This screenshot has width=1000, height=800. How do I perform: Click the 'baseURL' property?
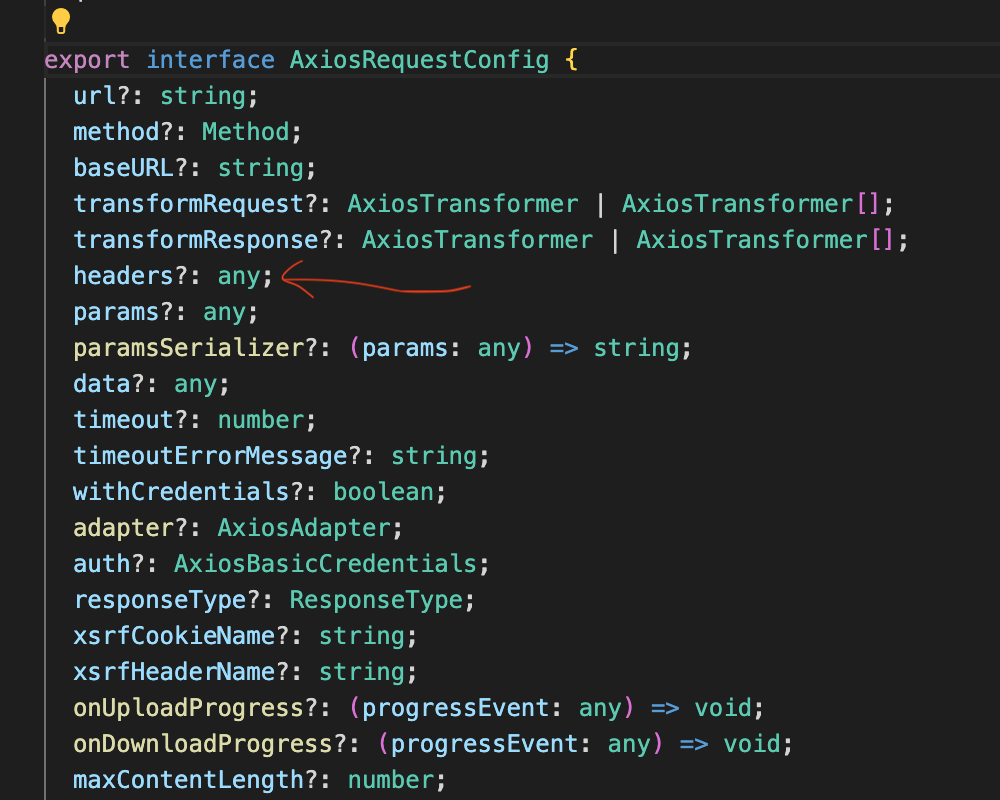(123, 168)
